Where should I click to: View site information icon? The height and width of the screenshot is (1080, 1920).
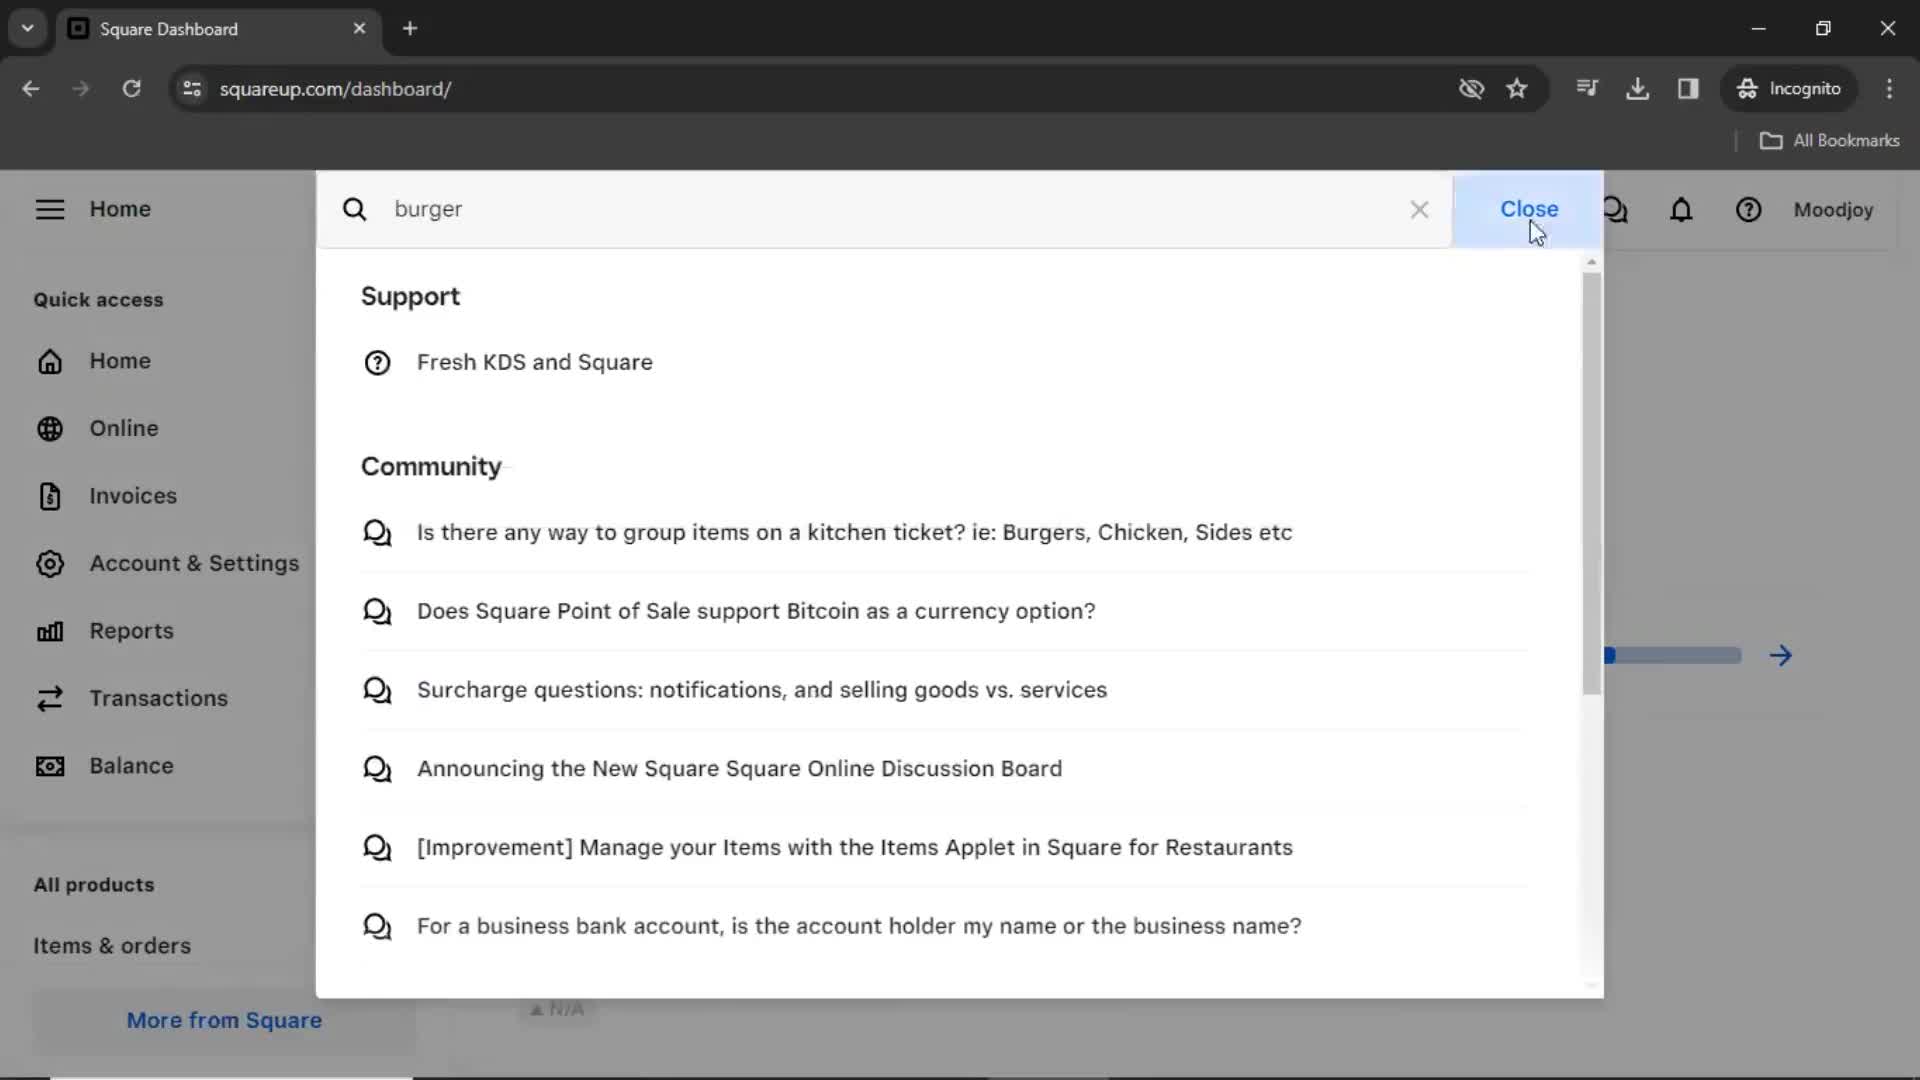pyautogui.click(x=192, y=89)
